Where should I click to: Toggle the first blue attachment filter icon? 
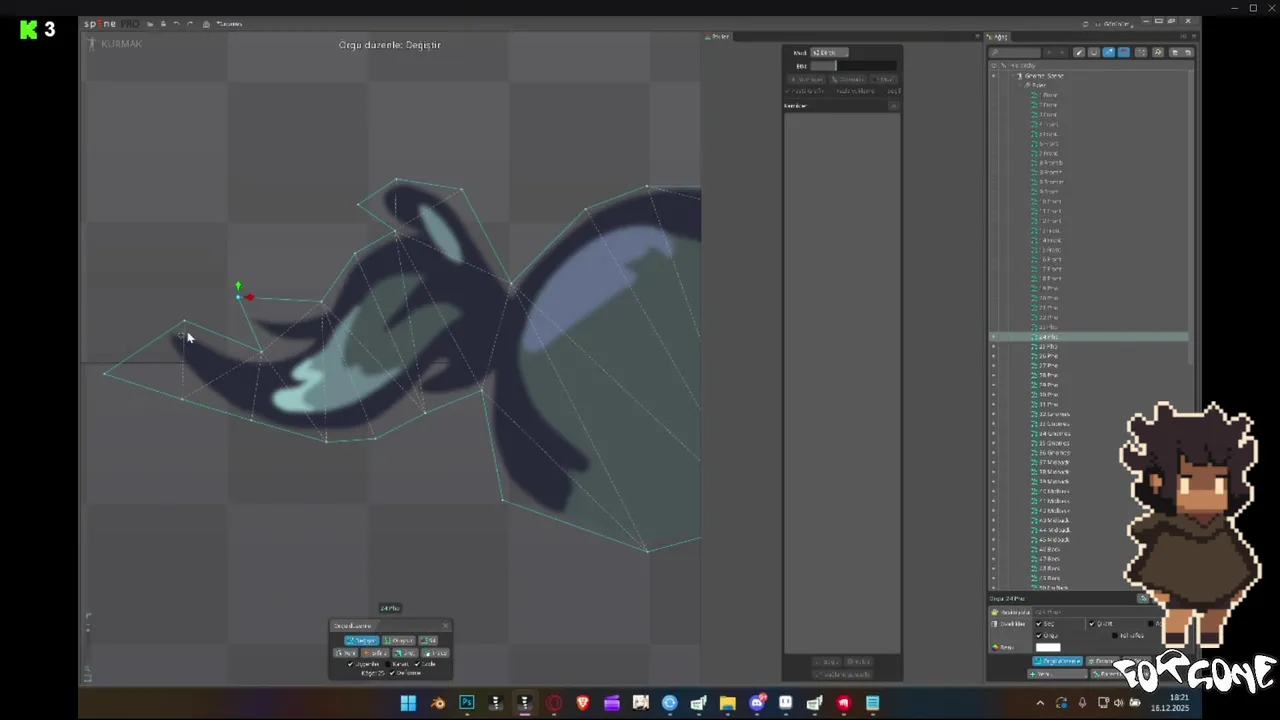[x=1109, y=52]
